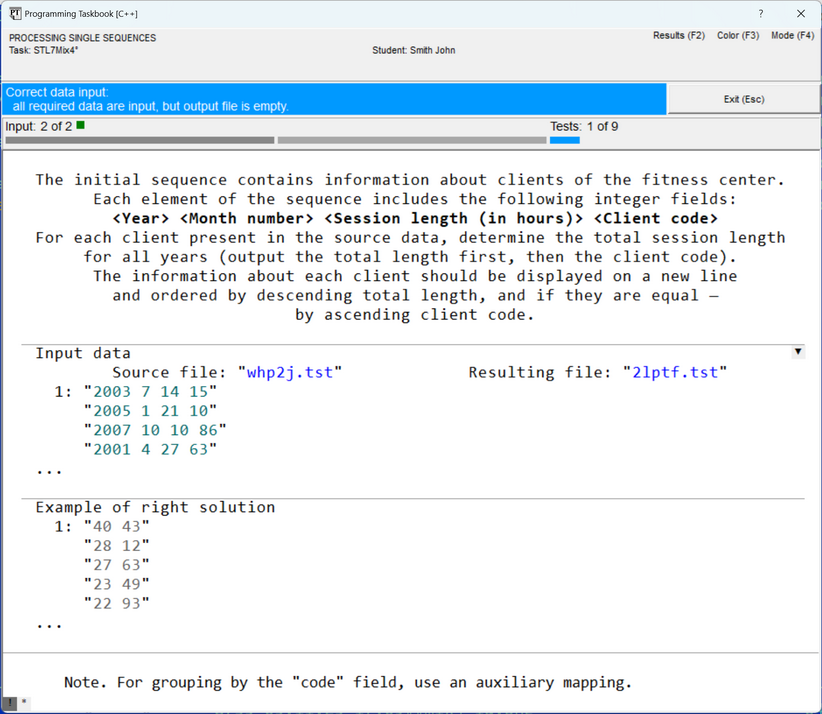This screenshot has width=822, height=714.
Task: Open help with the question mark button
Action: click(760, 13)
